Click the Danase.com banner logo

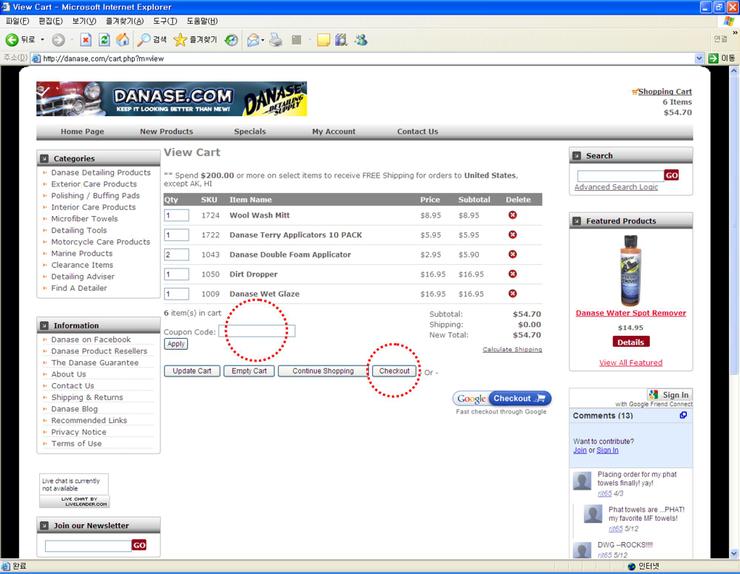(172, 99)
